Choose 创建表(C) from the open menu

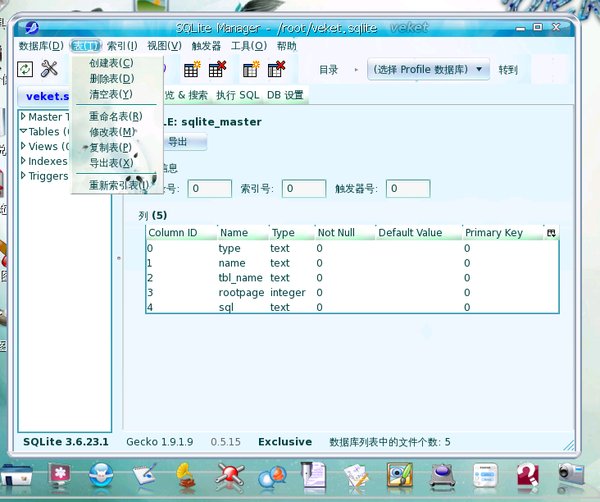(110, 64)
